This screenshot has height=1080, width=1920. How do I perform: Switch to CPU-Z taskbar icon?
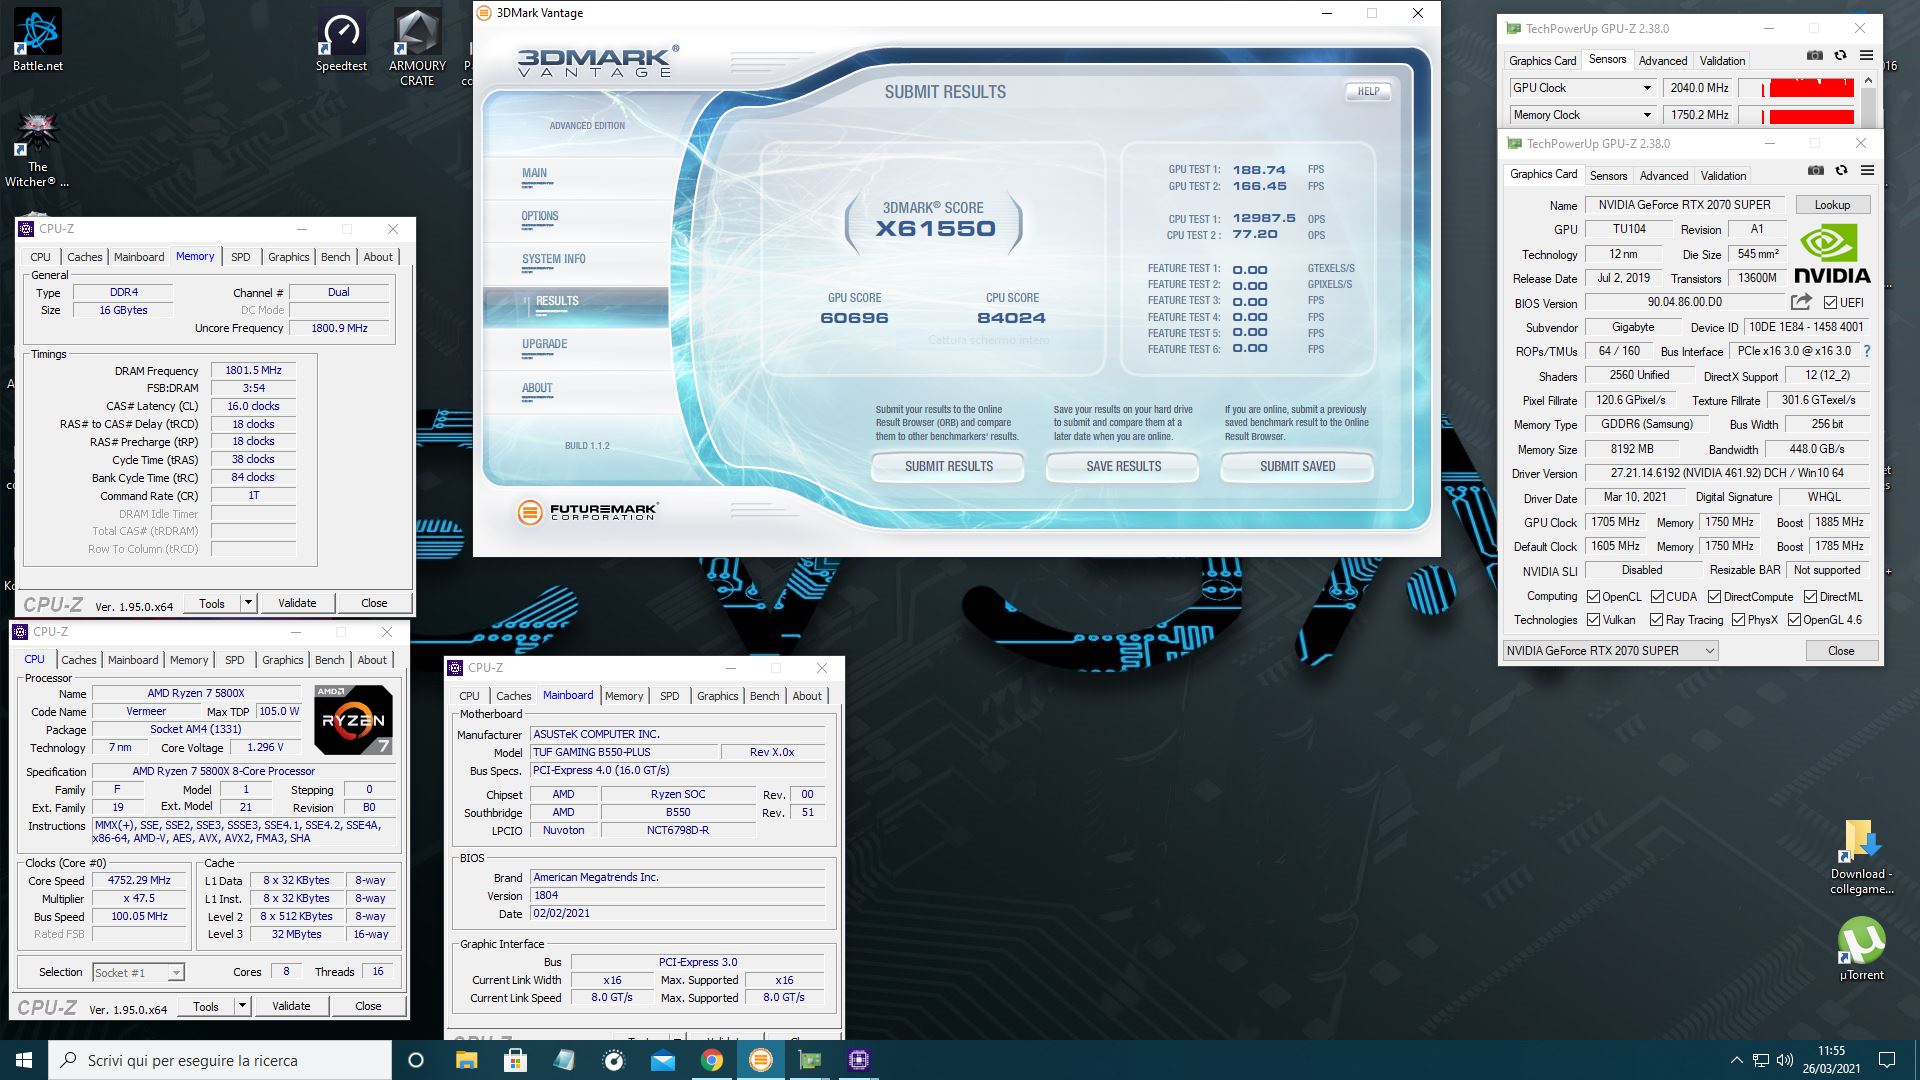[x=859, y=1060]
